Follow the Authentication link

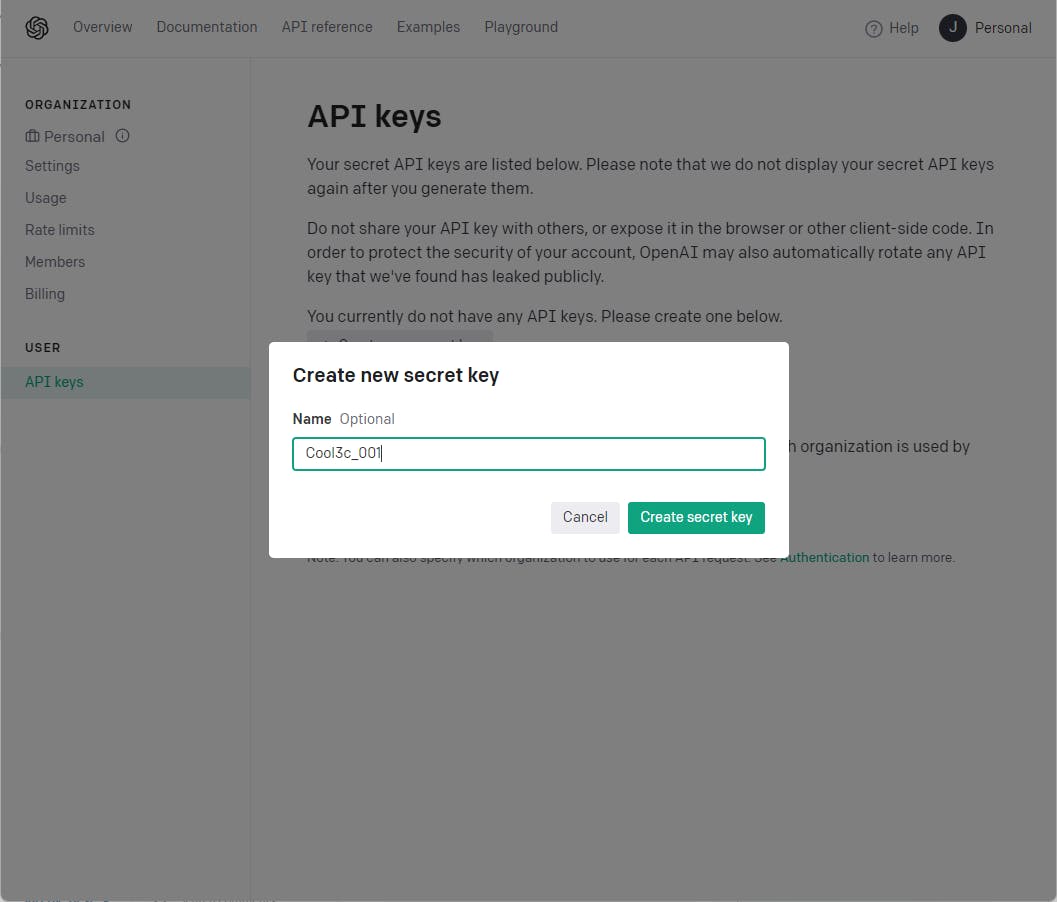click(824, 558)
